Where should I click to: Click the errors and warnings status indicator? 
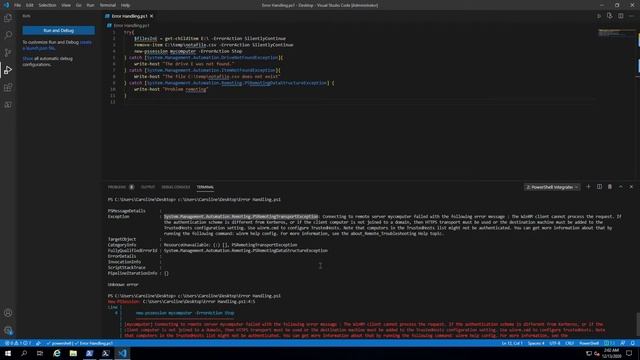pos(18,343)
